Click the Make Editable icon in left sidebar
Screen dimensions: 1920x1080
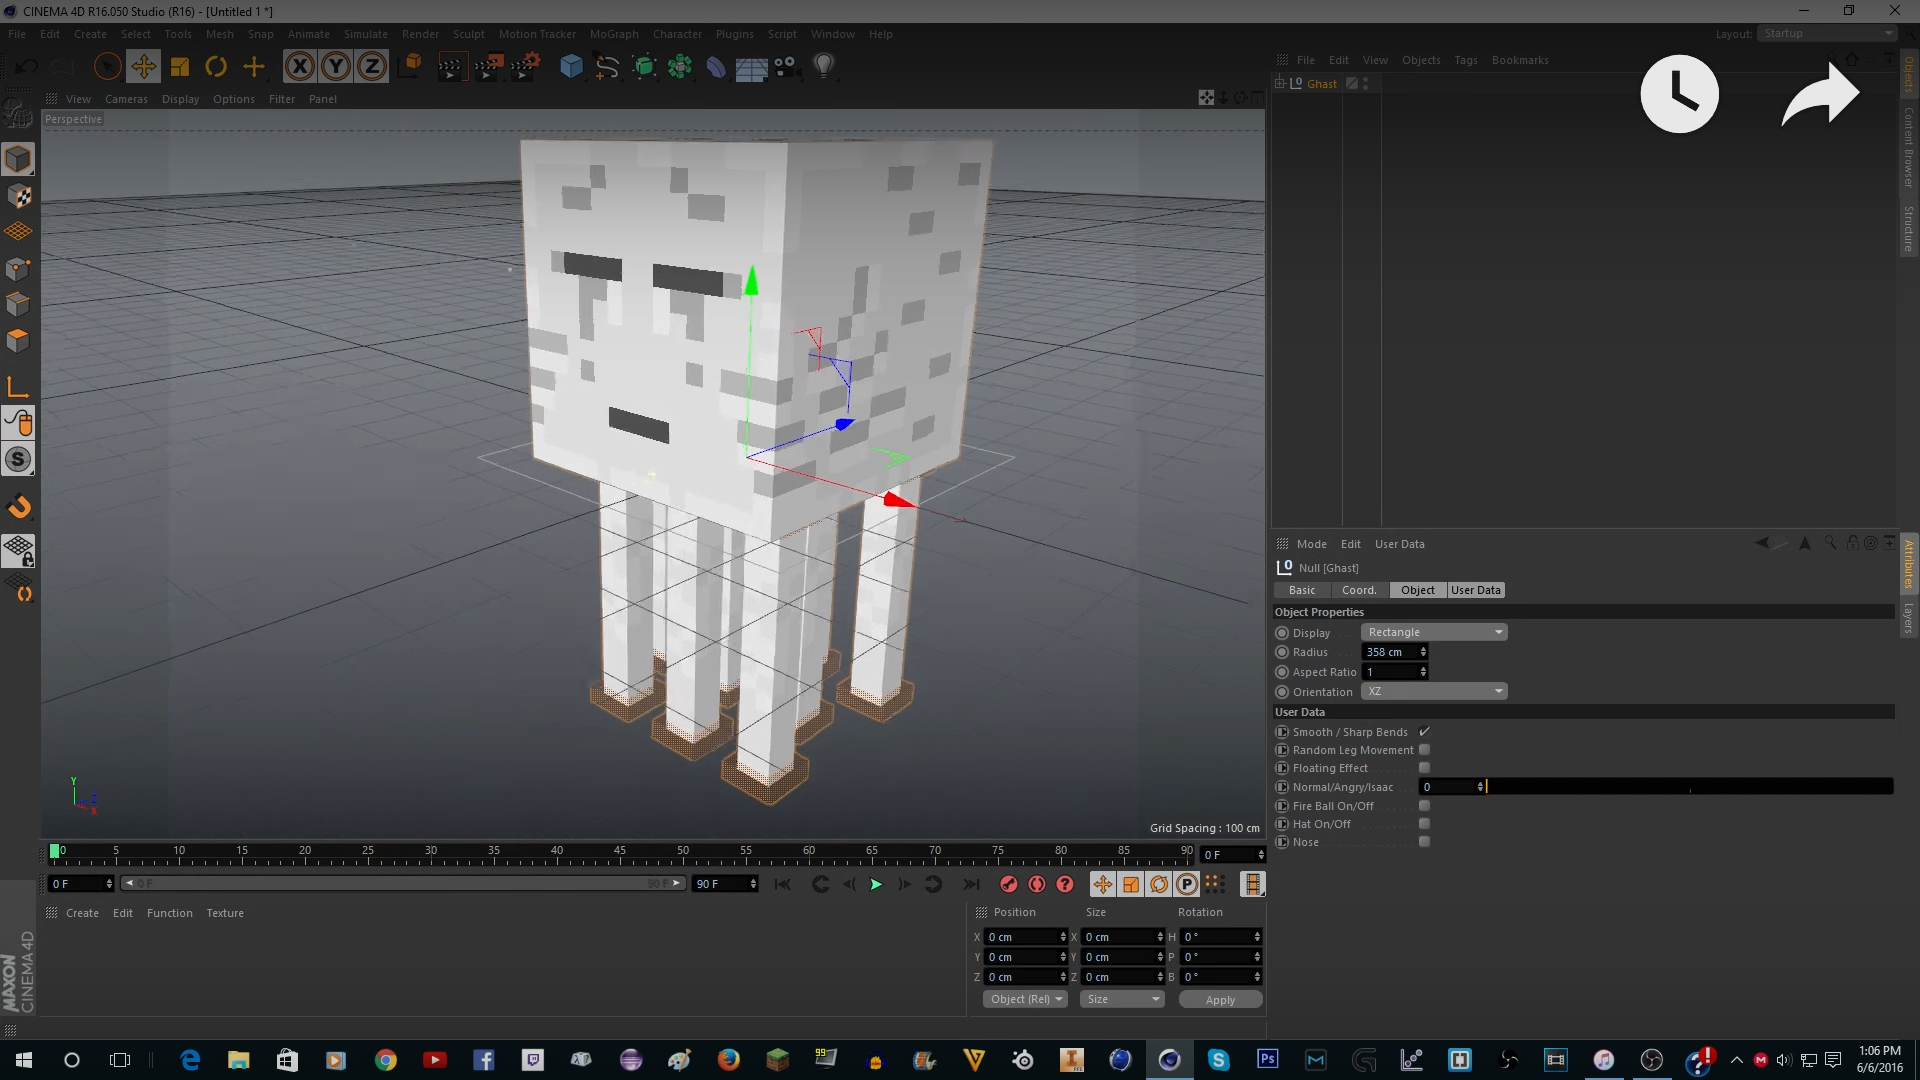18,115
